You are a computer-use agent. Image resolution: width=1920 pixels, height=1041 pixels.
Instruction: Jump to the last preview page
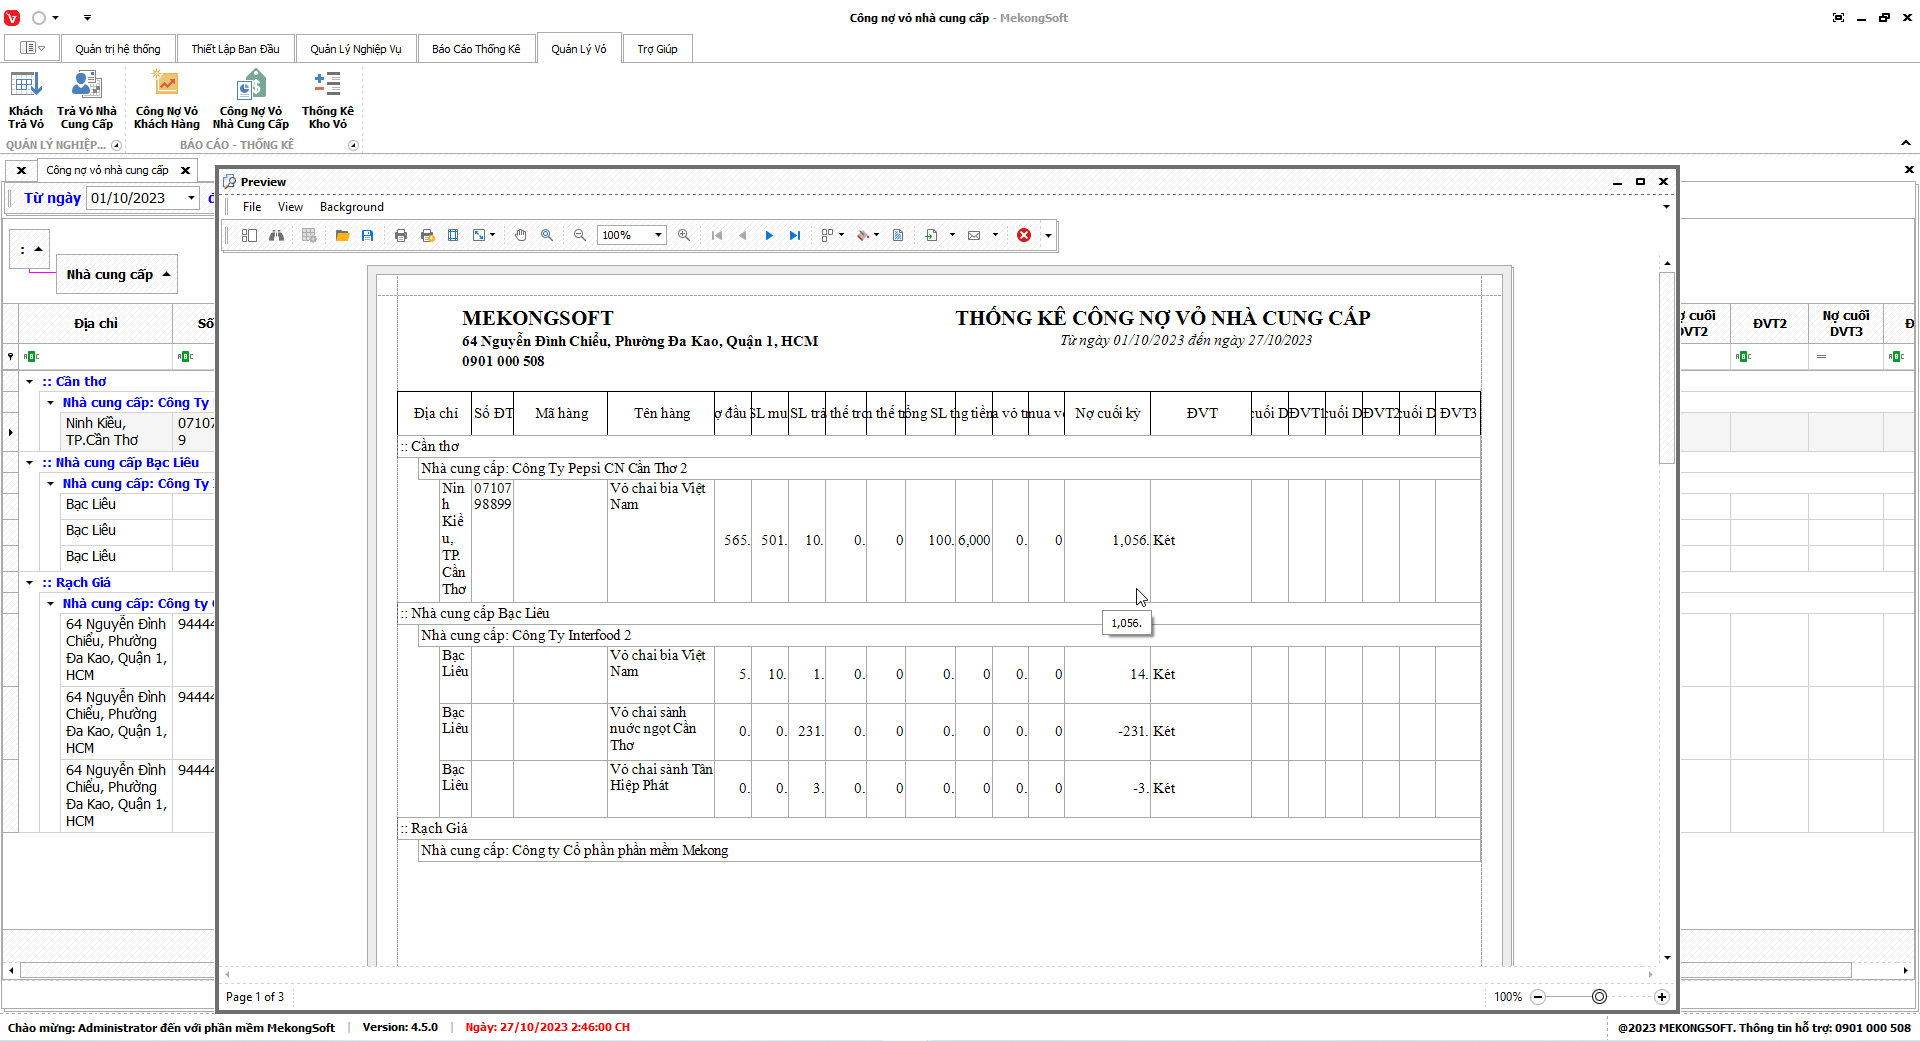tap(795, 235)
